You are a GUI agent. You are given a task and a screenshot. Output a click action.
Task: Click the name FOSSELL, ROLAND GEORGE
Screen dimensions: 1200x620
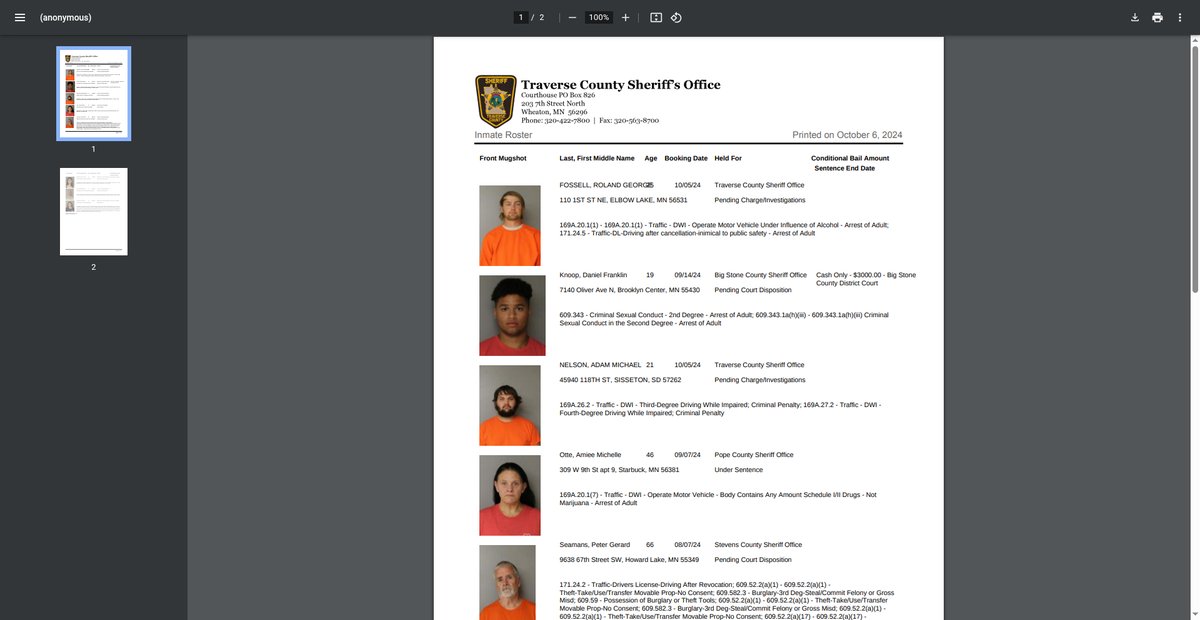click(x=606, y=185)
